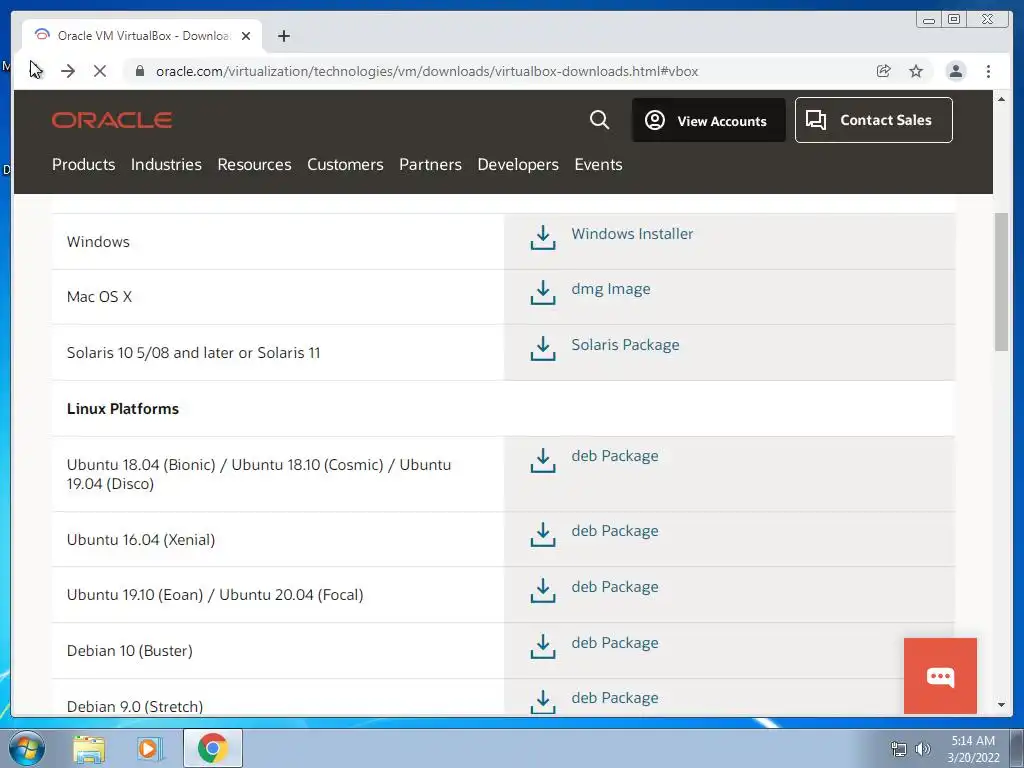Click deb Package link for Ubuntu 16.04 (Xenial)
The height and width of the screenshot is (768, 1024).
pos(615,531)
